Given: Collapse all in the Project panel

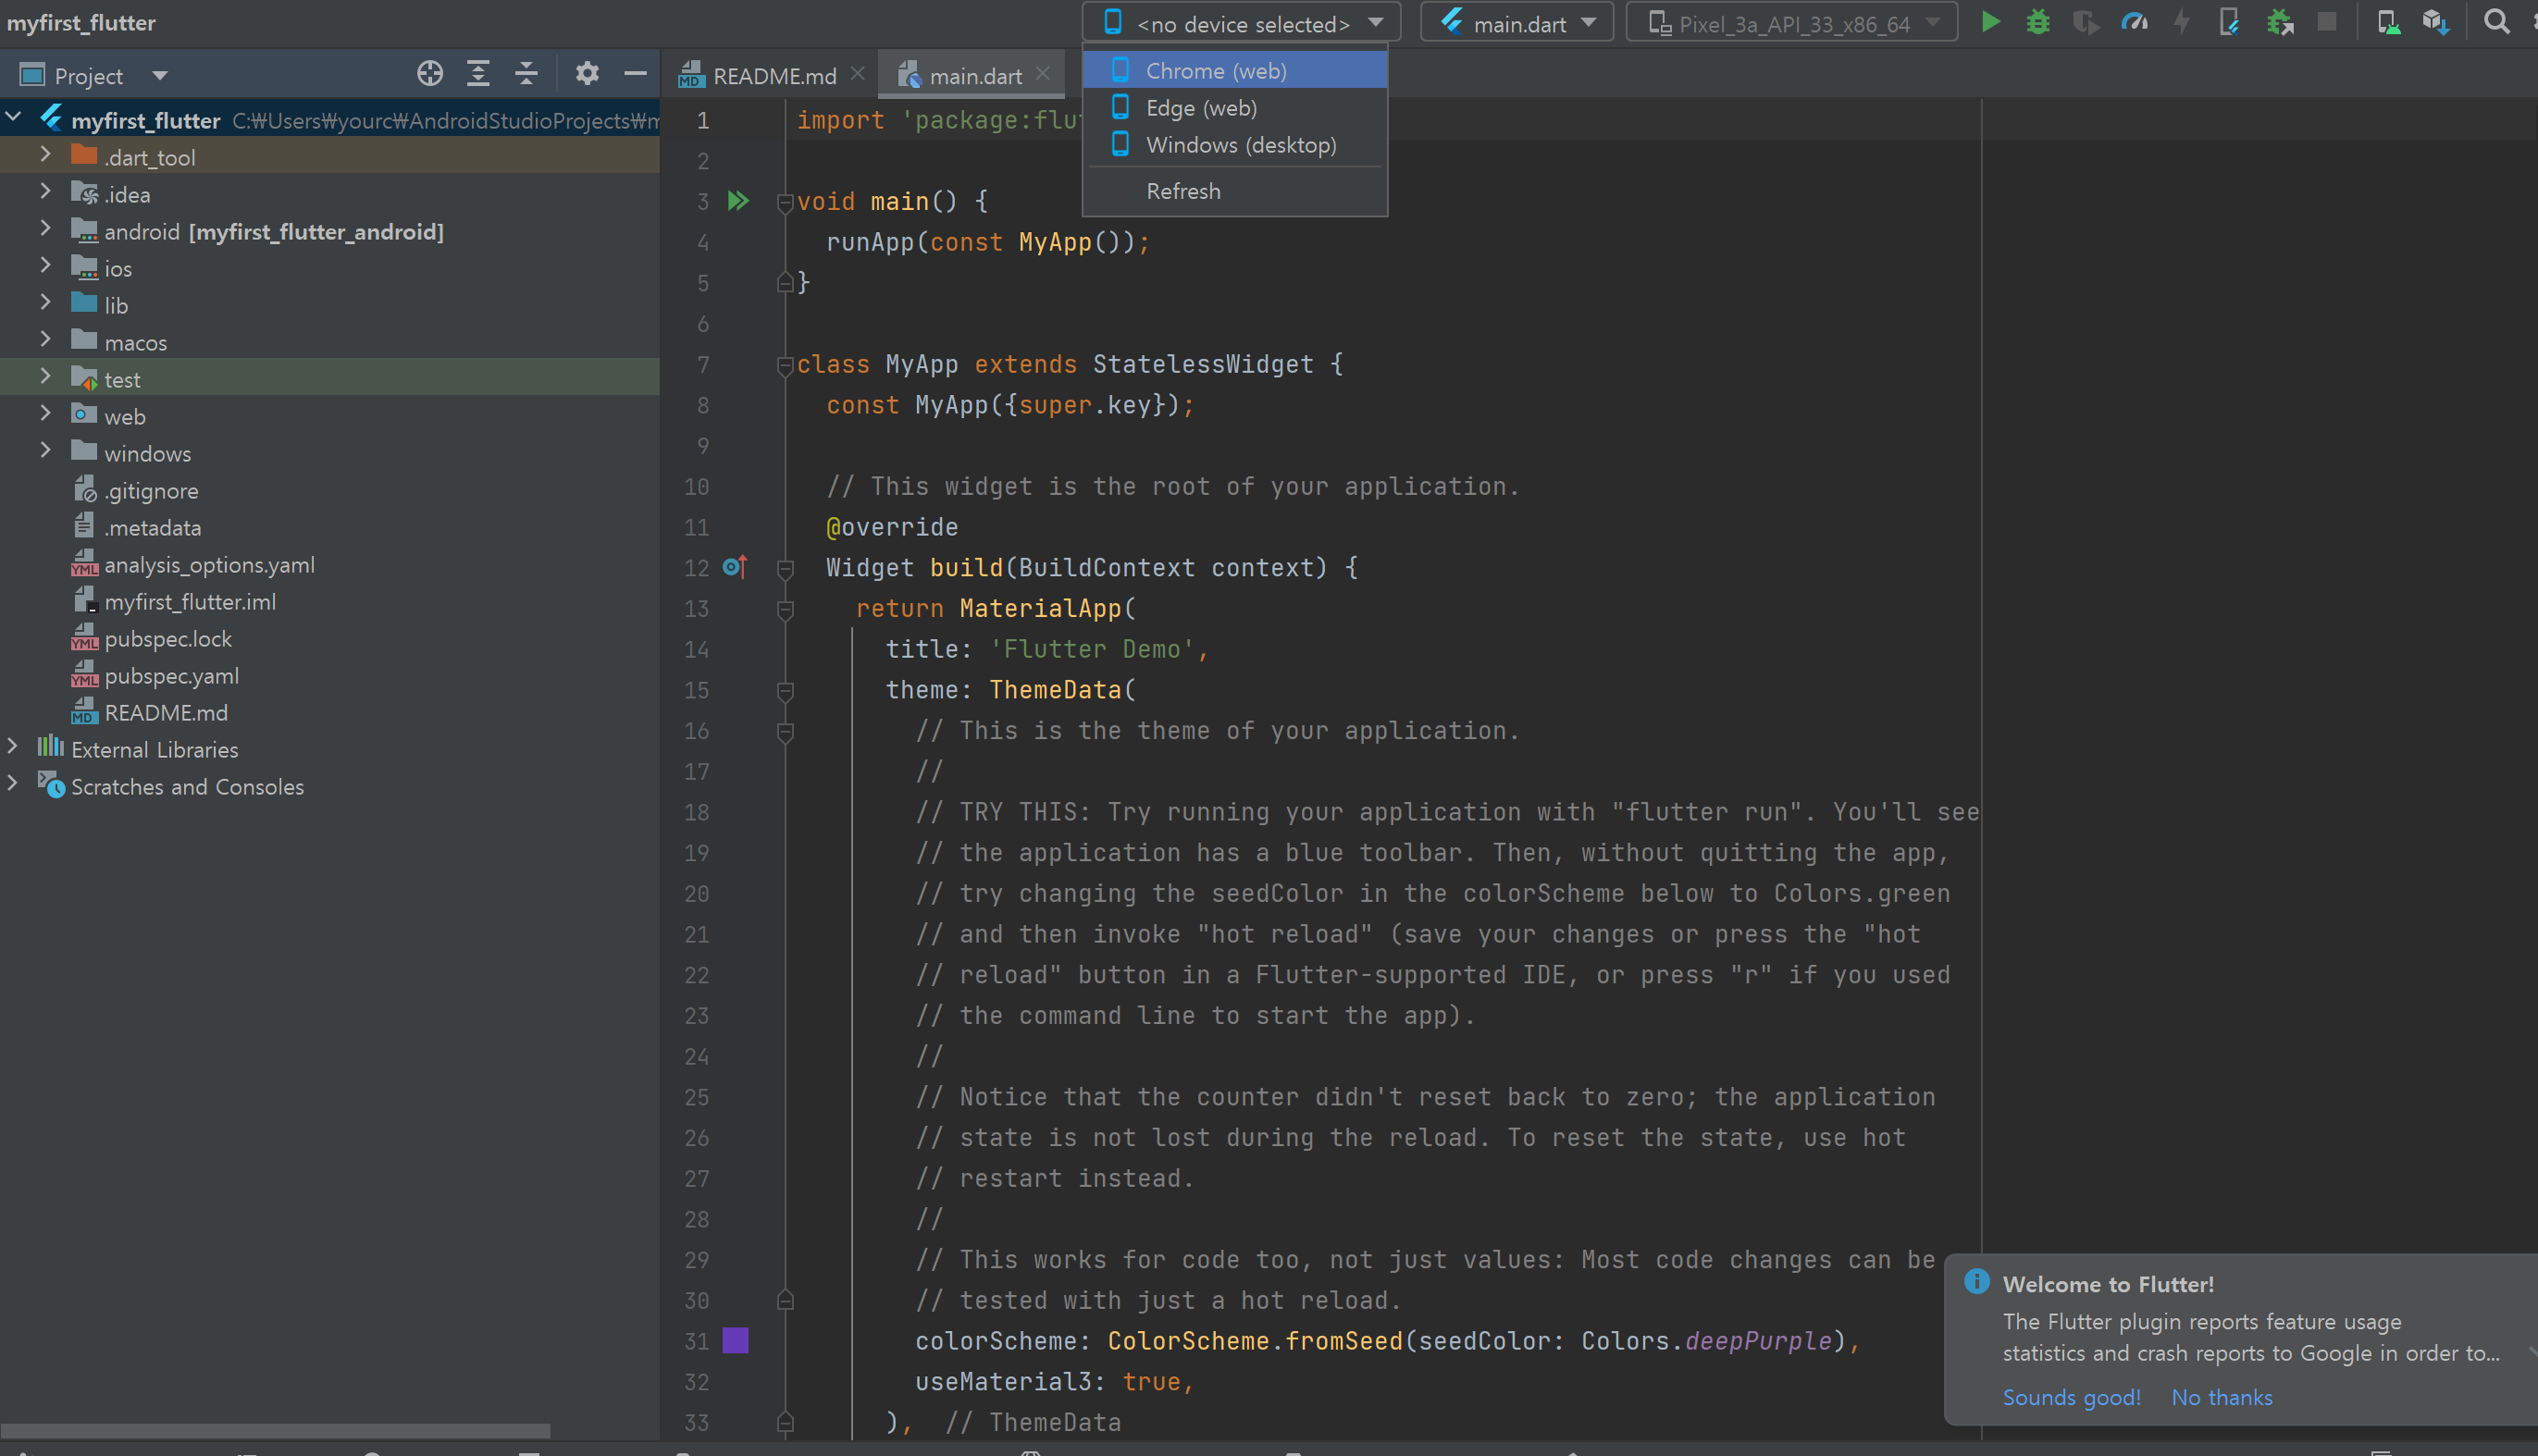Looking at the screenshot, I should pyautogui.click(x=526, y=74).
